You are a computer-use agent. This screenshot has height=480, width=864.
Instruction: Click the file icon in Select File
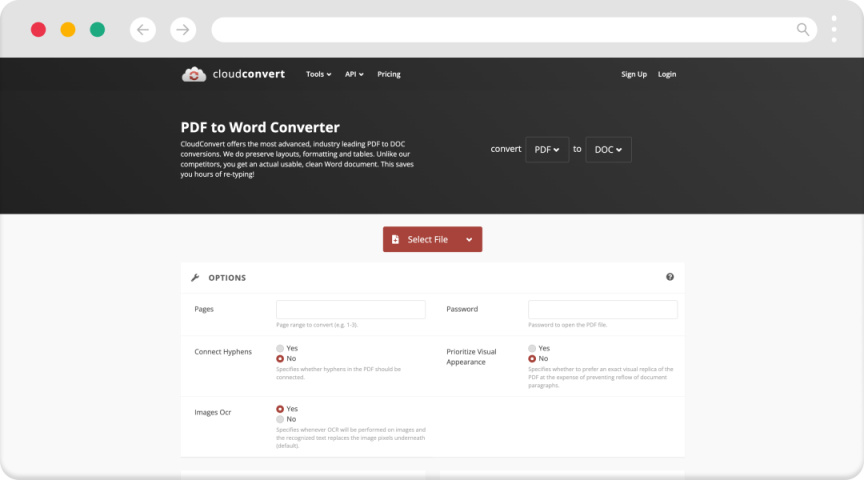[x=395, y=239]
